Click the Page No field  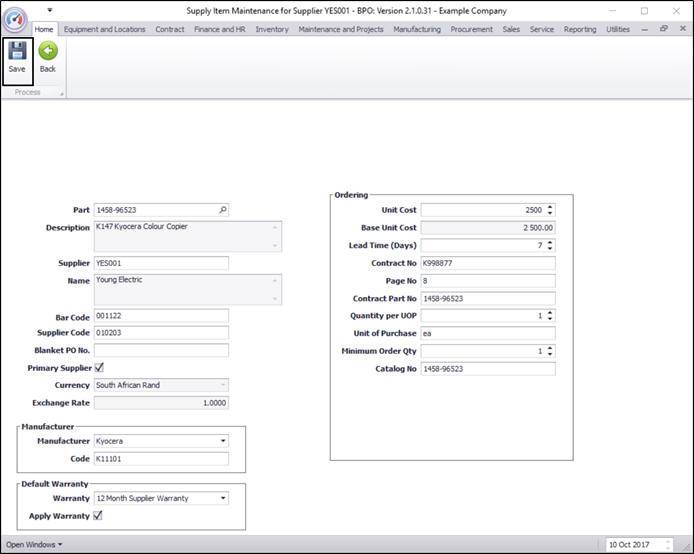488,281
